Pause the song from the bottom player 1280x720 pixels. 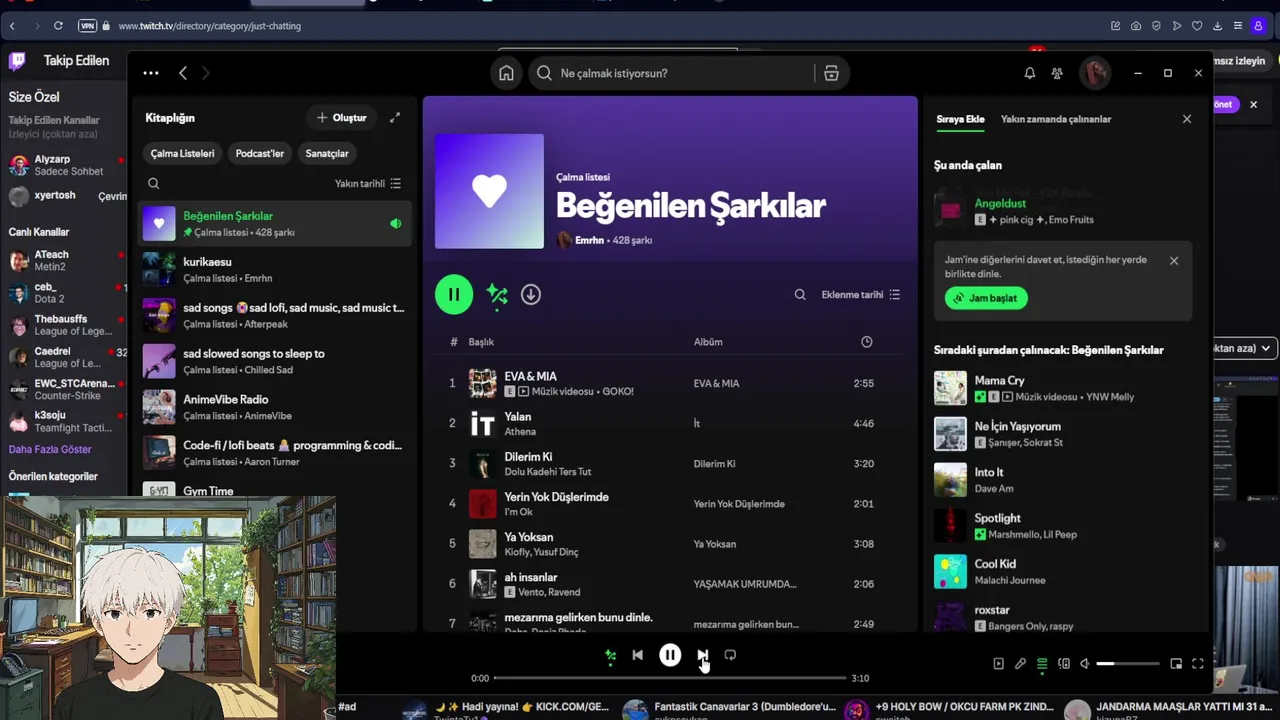tap(670, 655)
